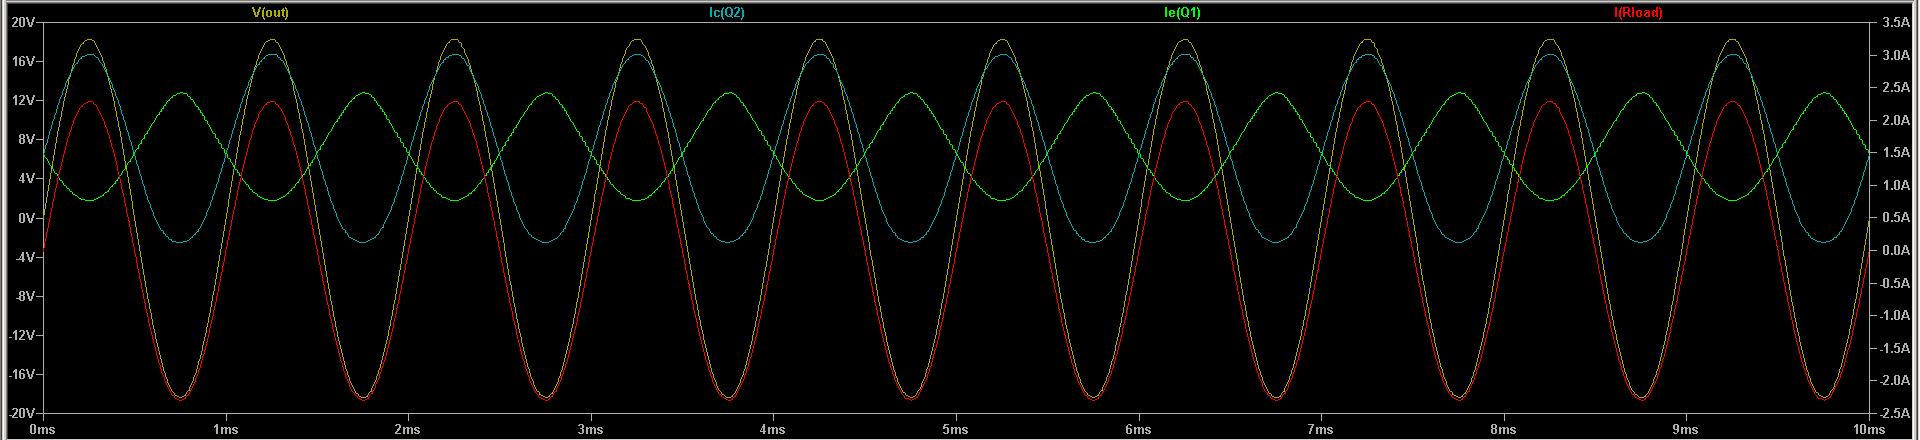The image size is (1920, 440).
Task: Click the -8V left axis label
Action: pos(23,296)
